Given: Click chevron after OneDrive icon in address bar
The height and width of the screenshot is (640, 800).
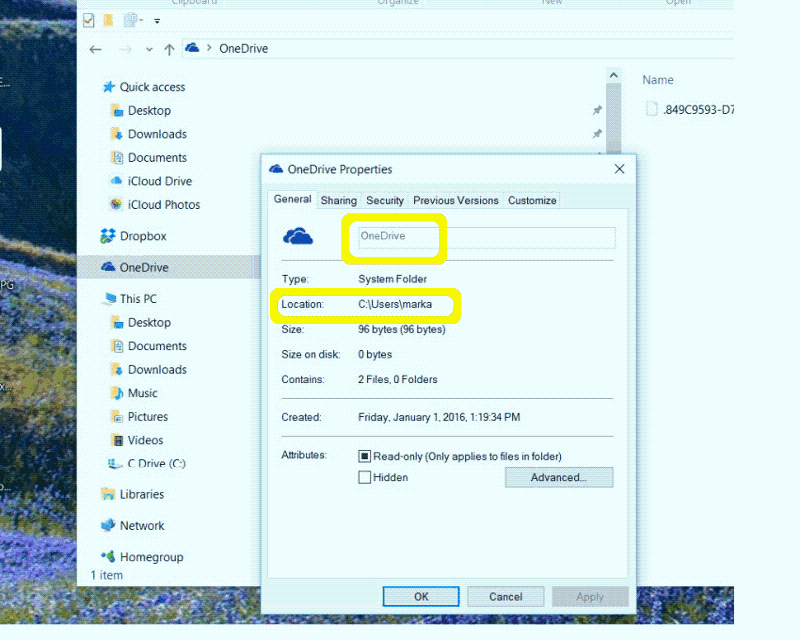Looking at the screenshot, I should coord(210,49).
